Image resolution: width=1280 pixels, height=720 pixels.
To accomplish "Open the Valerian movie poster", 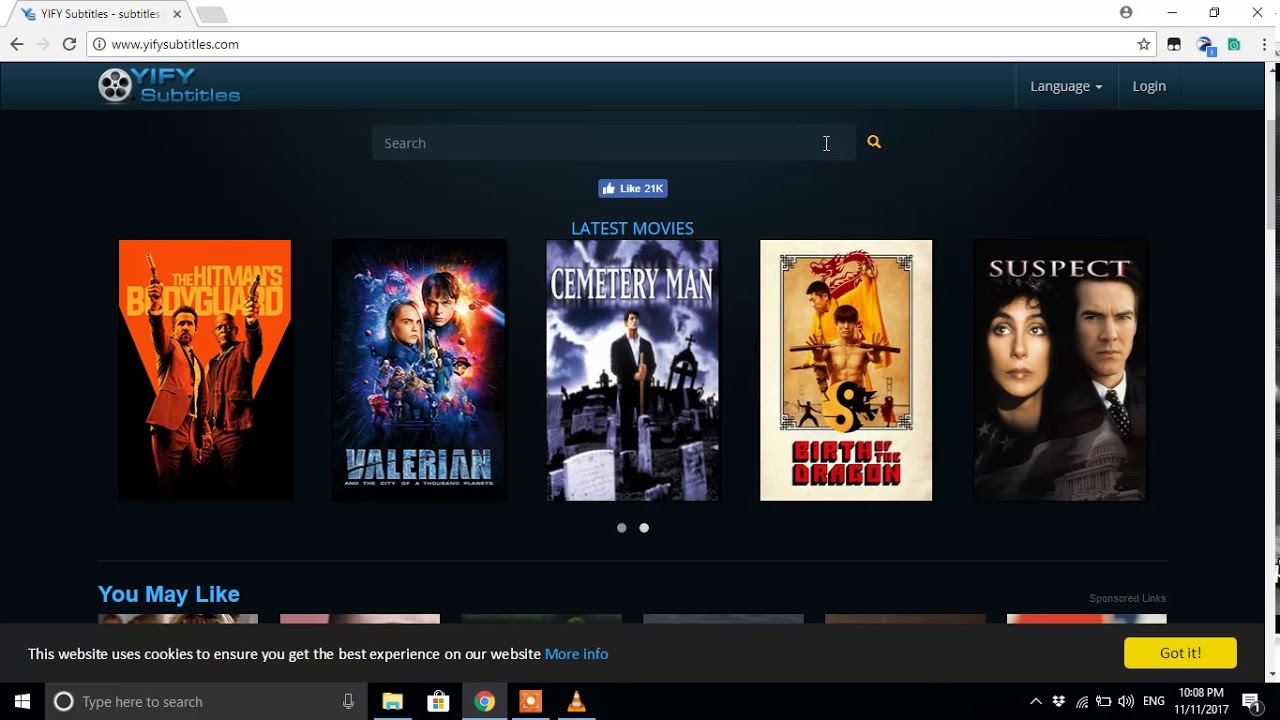I will click(419, 370).
